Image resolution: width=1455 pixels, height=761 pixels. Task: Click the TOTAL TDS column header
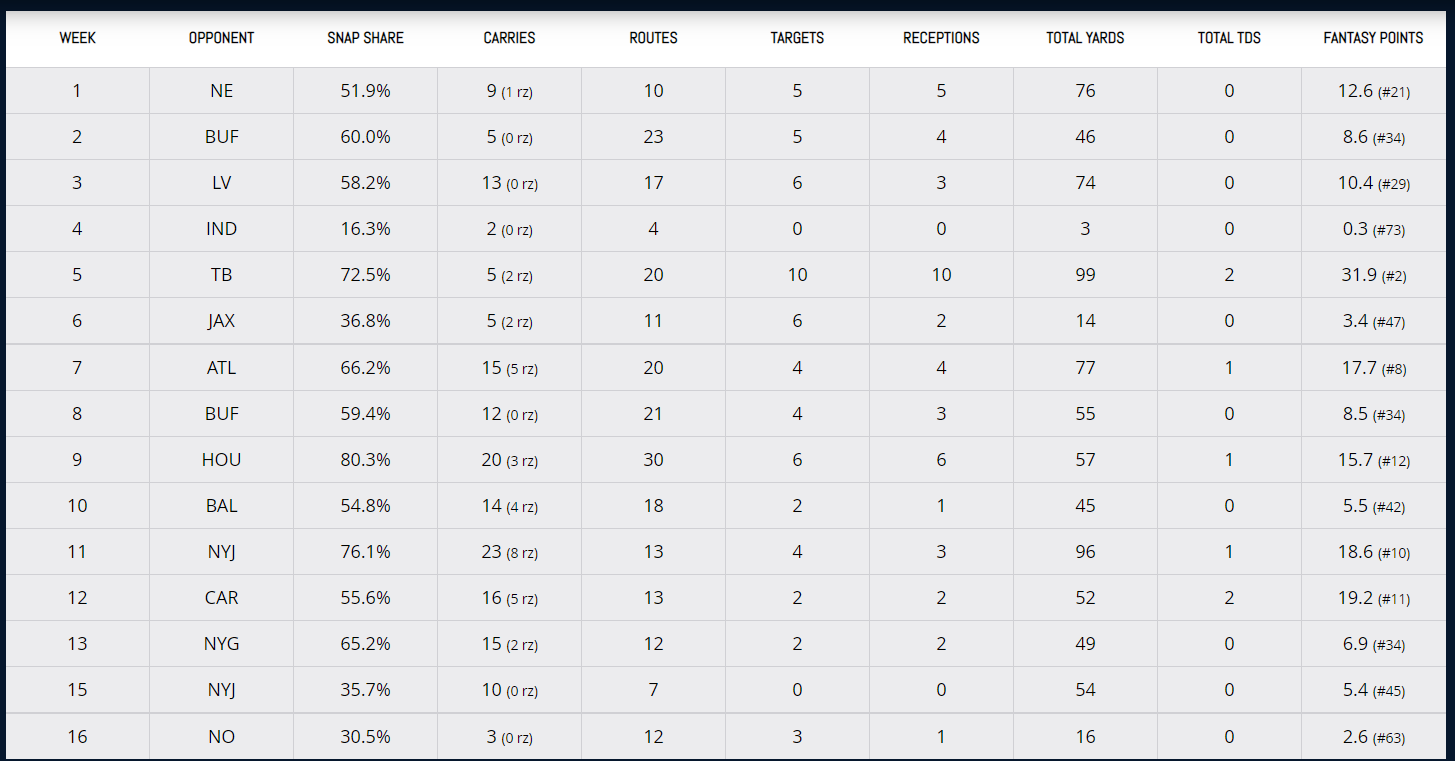(1229, 38)
